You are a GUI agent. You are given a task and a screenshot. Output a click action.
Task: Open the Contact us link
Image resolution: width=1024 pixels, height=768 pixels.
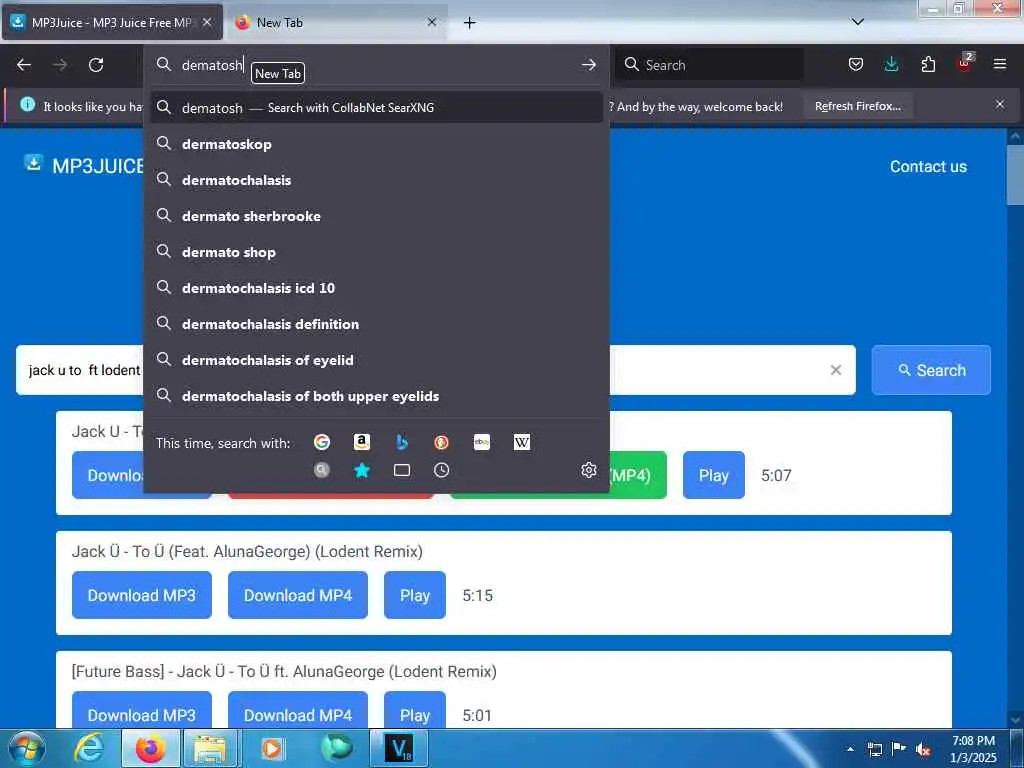pos(928,167)
